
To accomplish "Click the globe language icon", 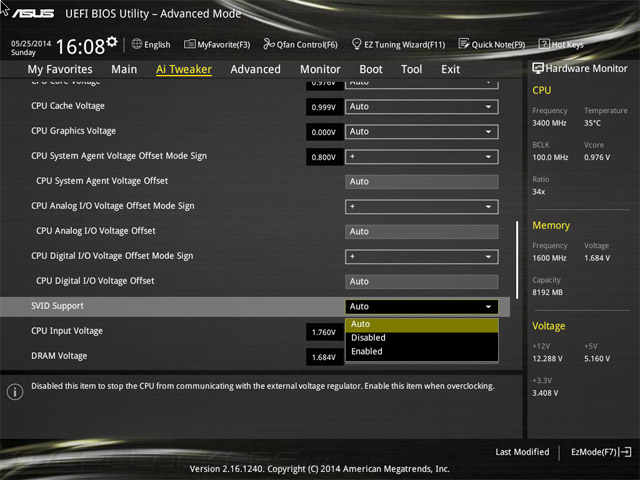I will coord(137,44).
